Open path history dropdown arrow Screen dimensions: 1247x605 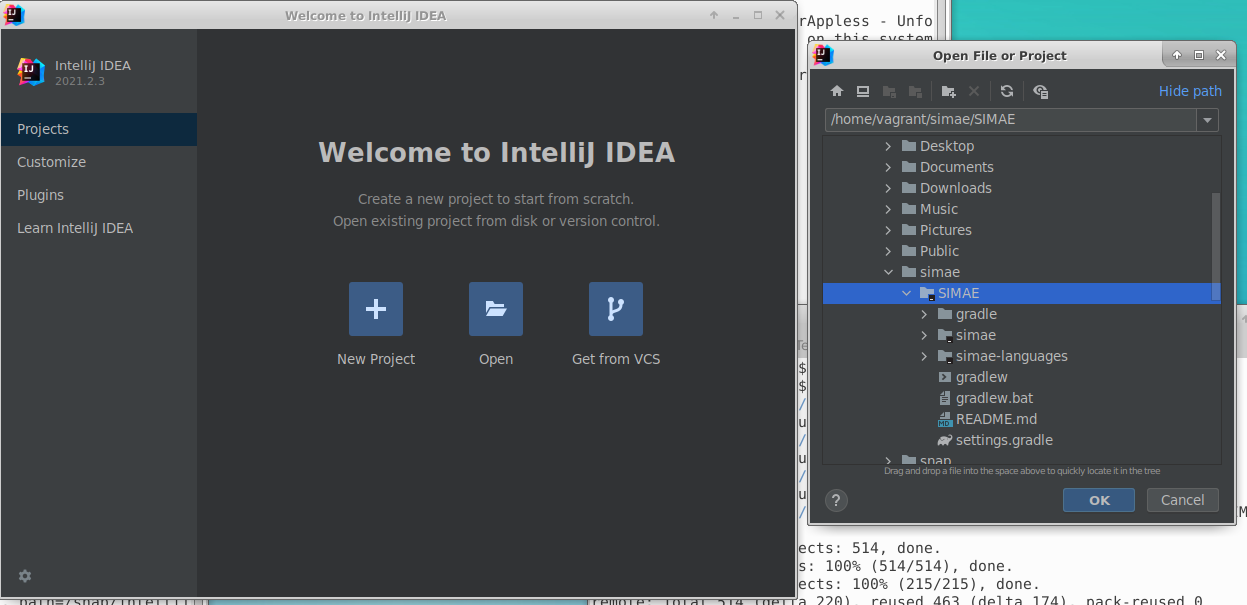pos(1208,120)
